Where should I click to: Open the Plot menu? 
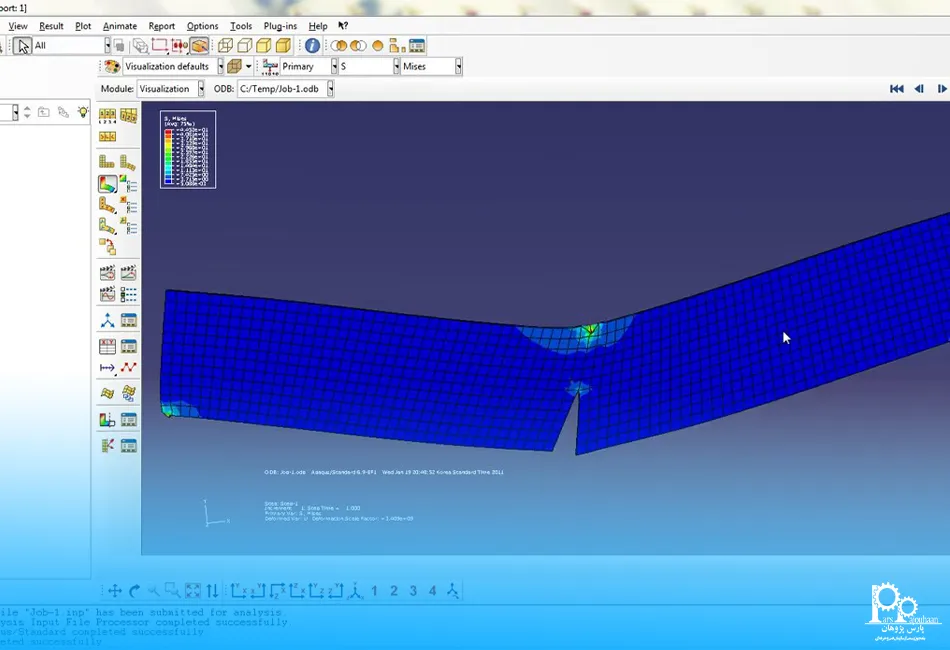(83, 26)
